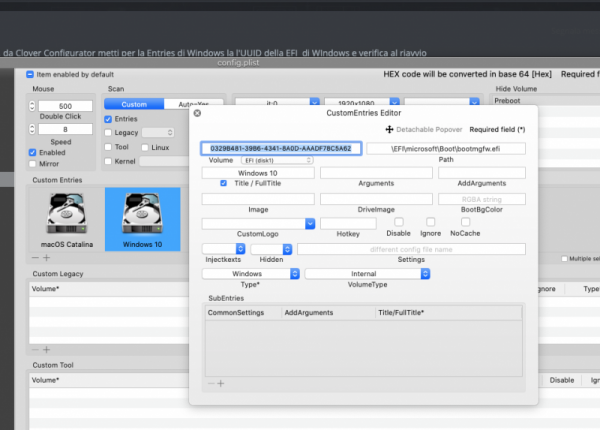Toggle the Title / FullTitle checkbox
Viewport: 600px width, 430px height.
coord(223,184)
